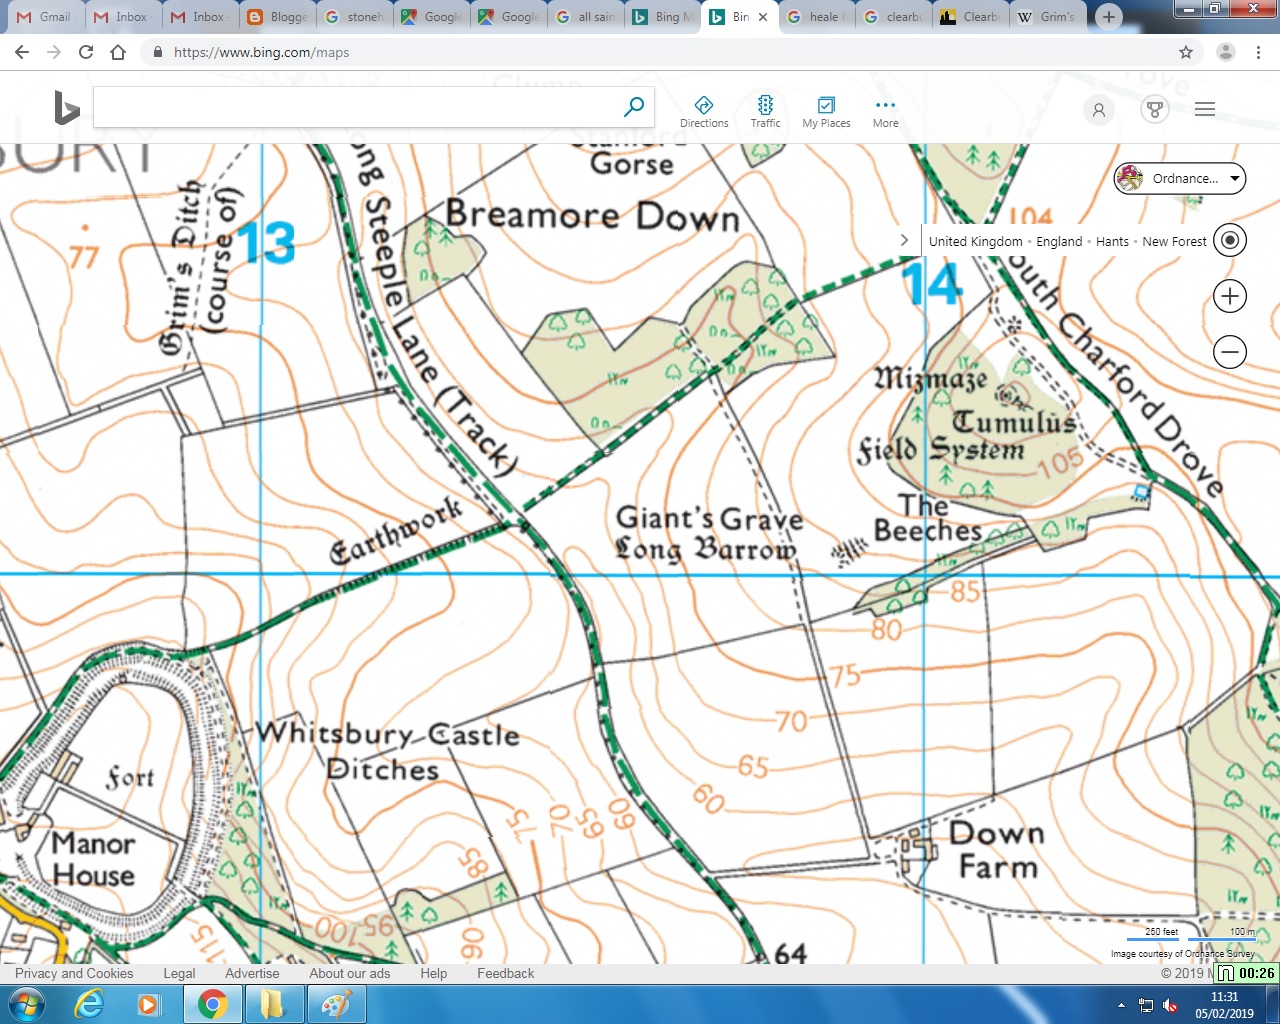The height and width of the screenshot is (1024, 1280).
Task: Show hidden system tray icons
Action: point(1121,1003)
